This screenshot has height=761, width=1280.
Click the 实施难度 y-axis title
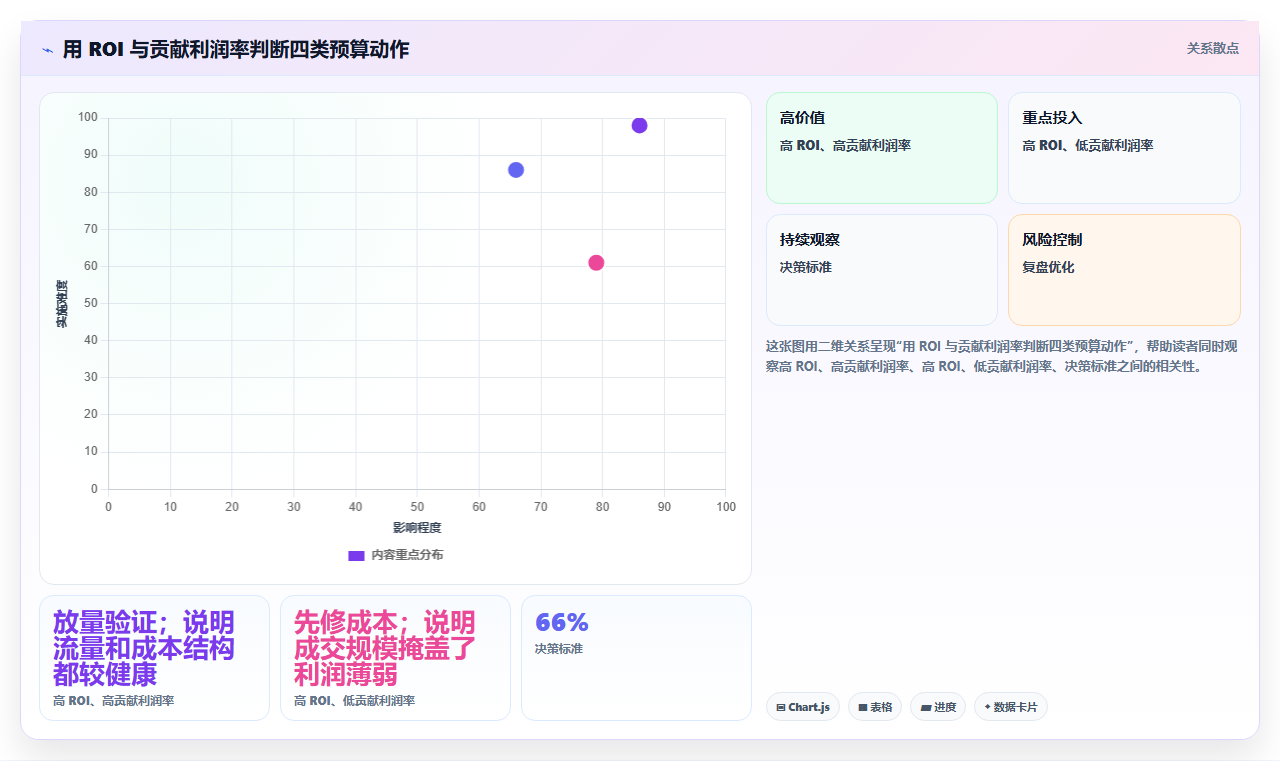click(x=61, y=304)
